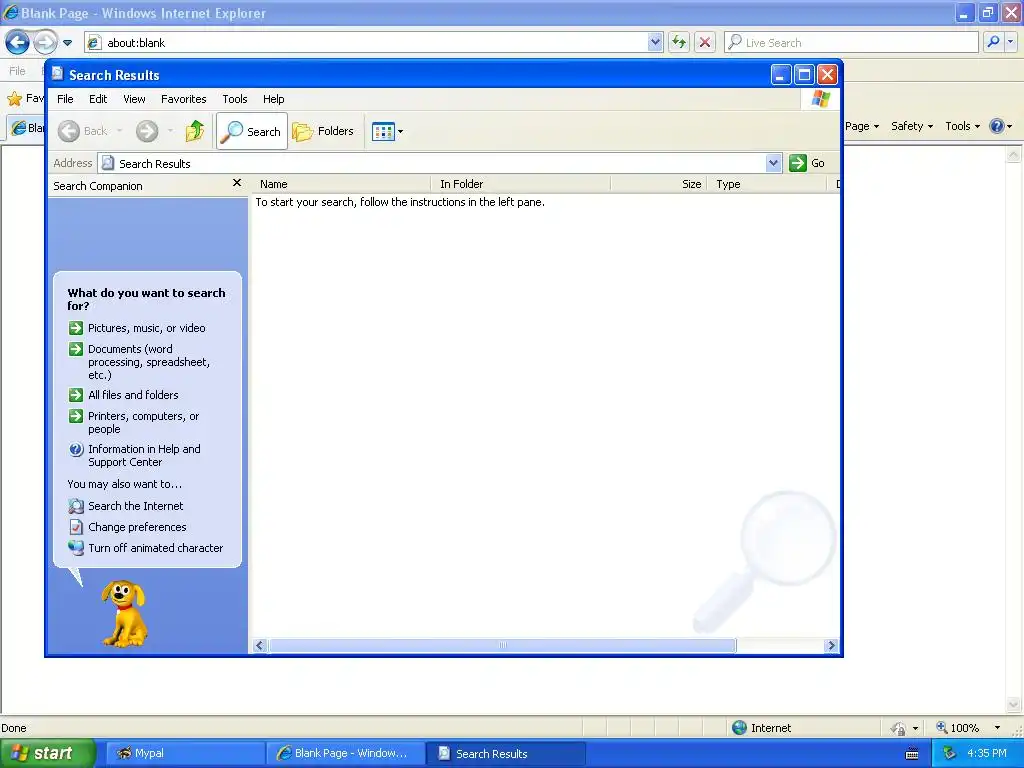Image resolution: width=1024 pixels, height=768 pixels.
Task: Click the system tray network icon
Action: coord(949,753)
